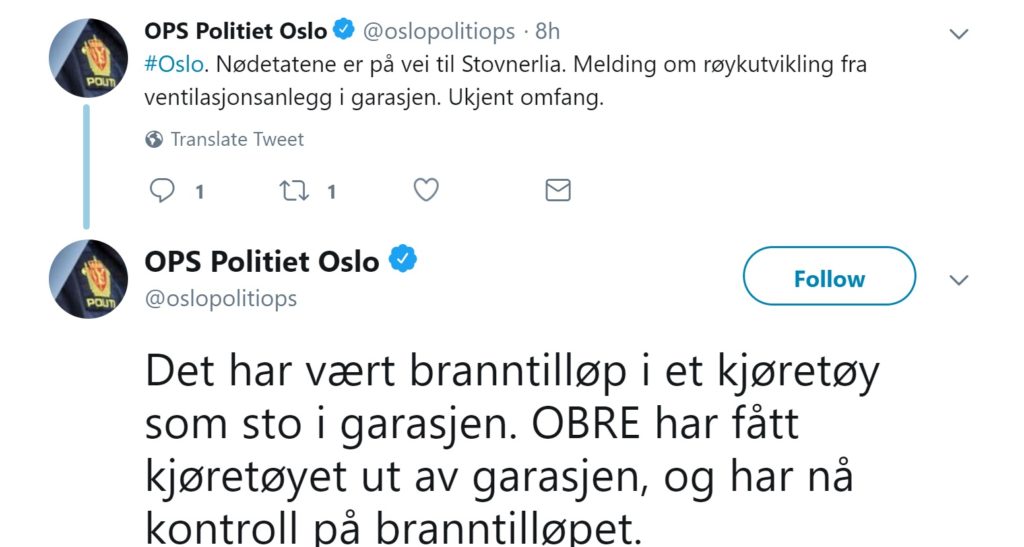Open the #Oslo hashtag

pyautogui.click(x=176, y=65)
